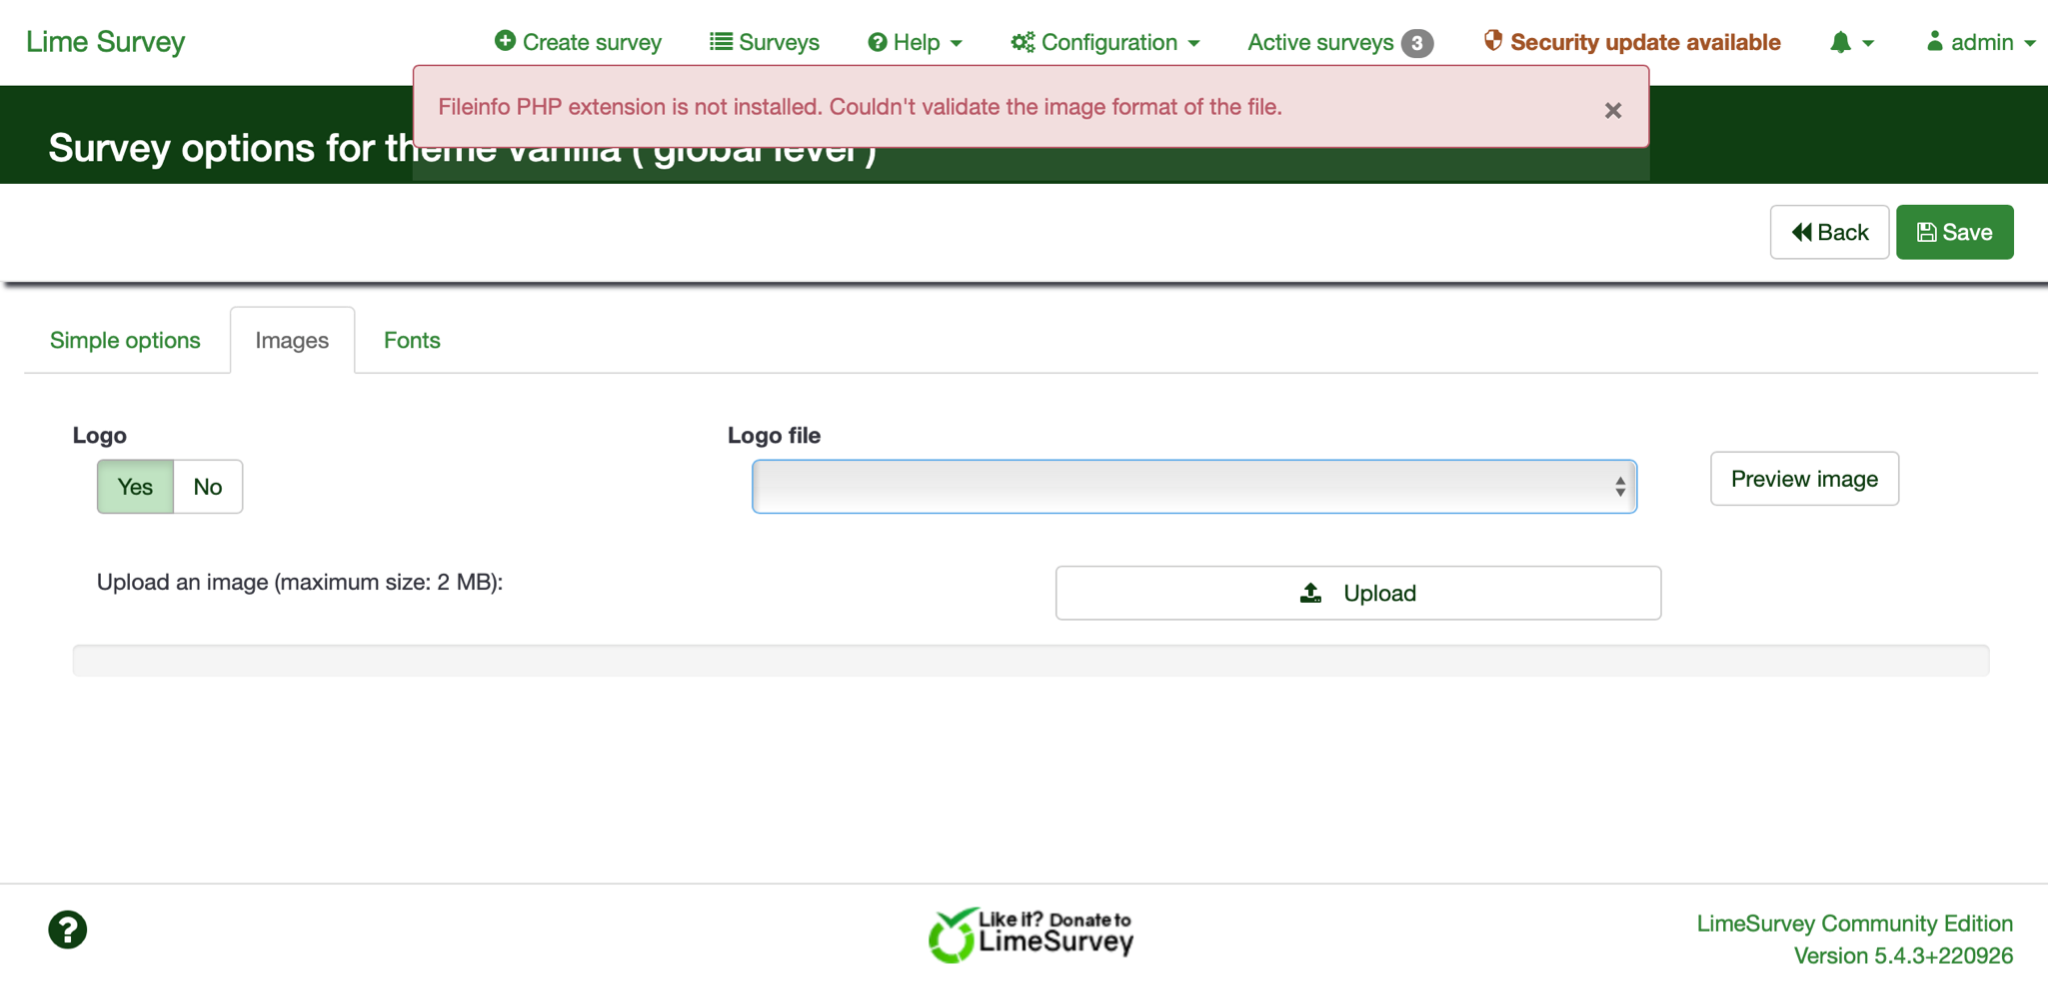Dismiss the Fileinfo error alert
The width and height of the screenshot is (2048, 1005).
tap(1612, 111)
